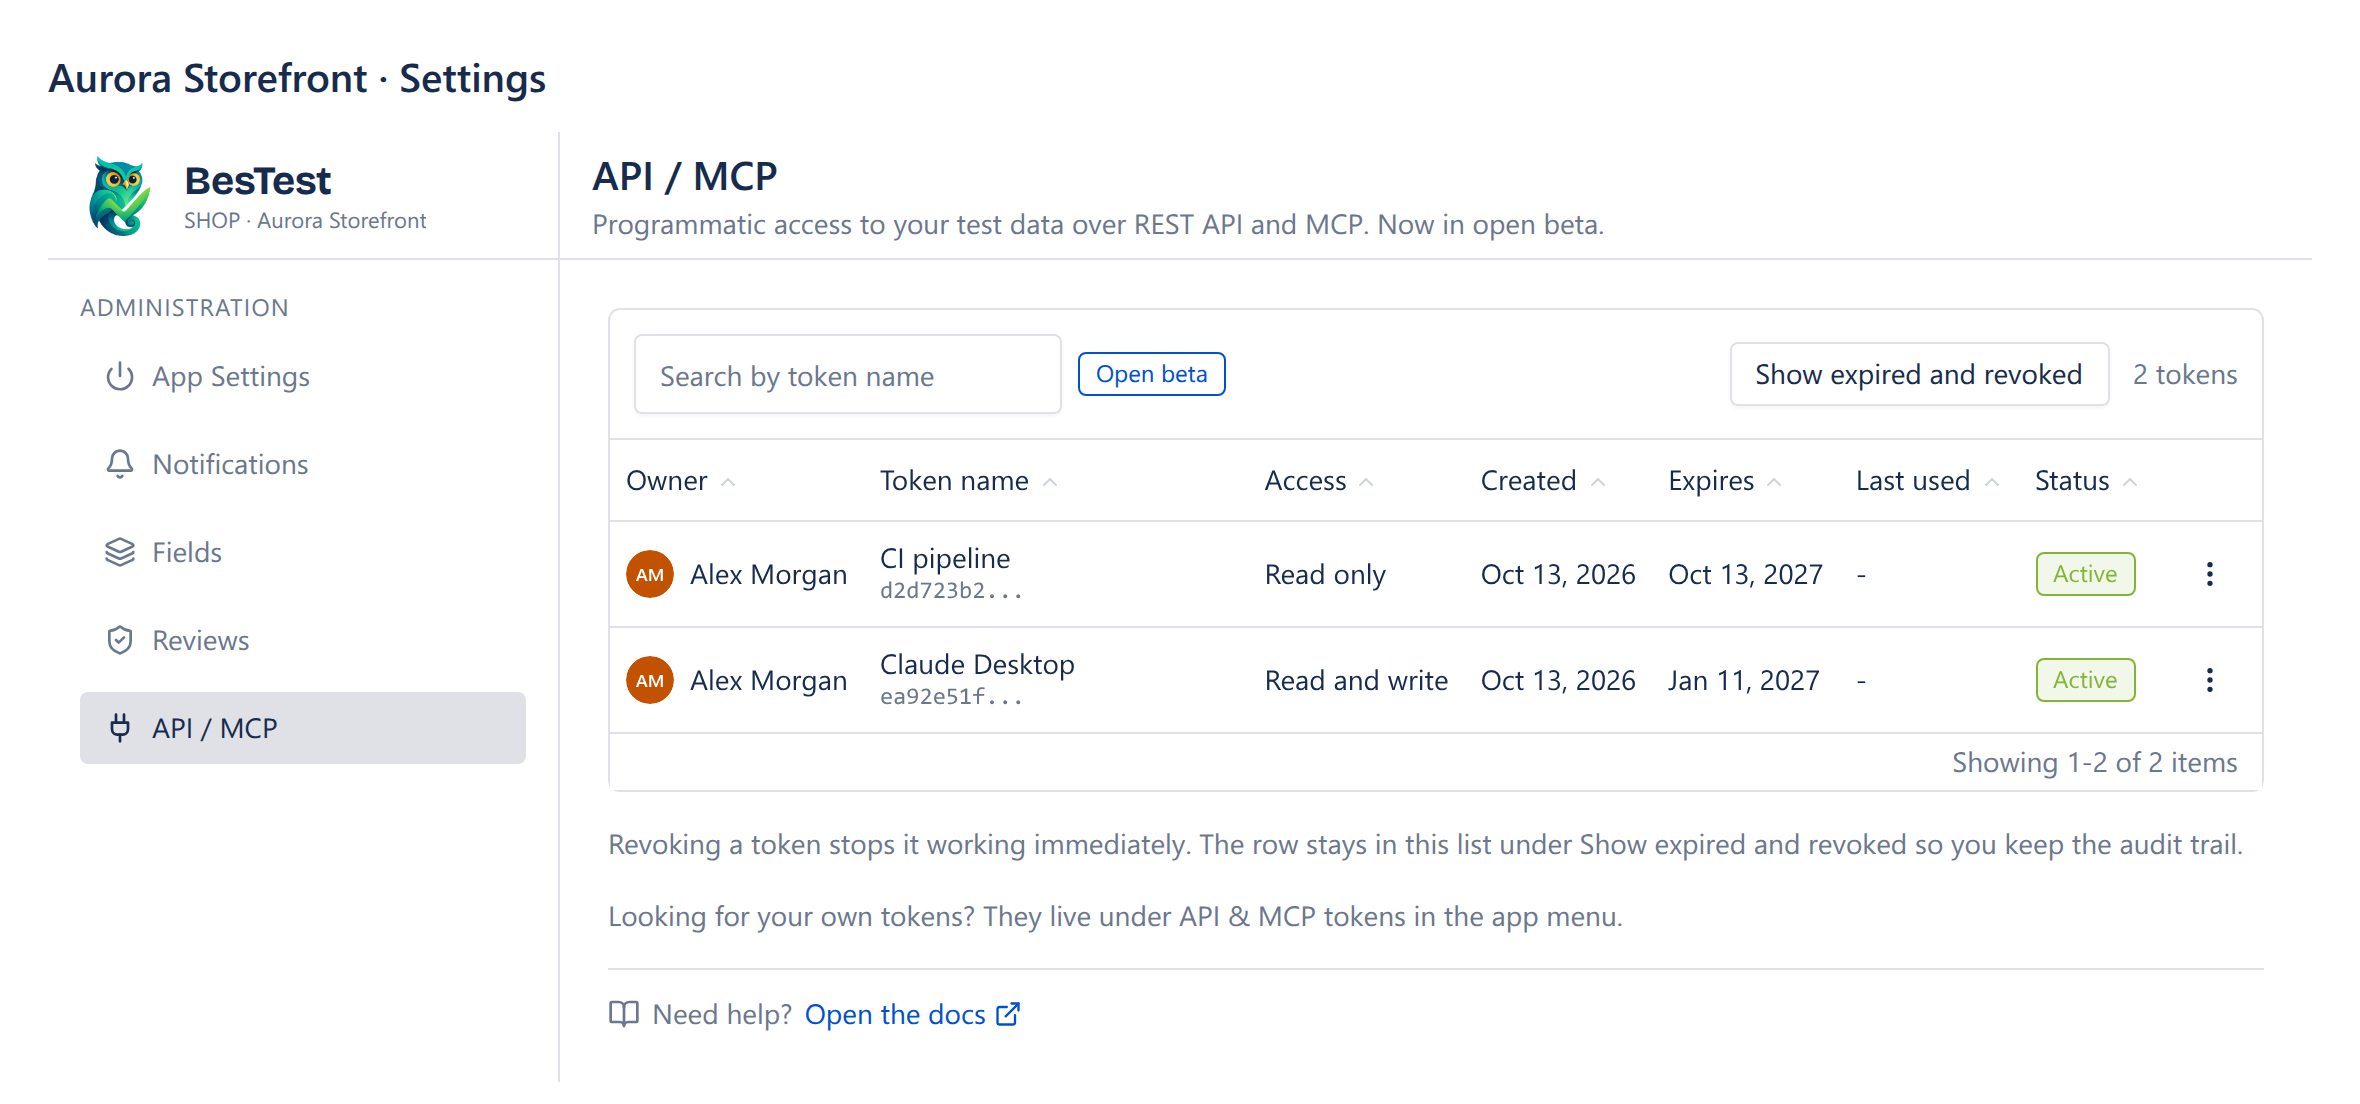Click the Read and write access cell
This screenshot has width=2360, height=1104.
[1356, 680]
